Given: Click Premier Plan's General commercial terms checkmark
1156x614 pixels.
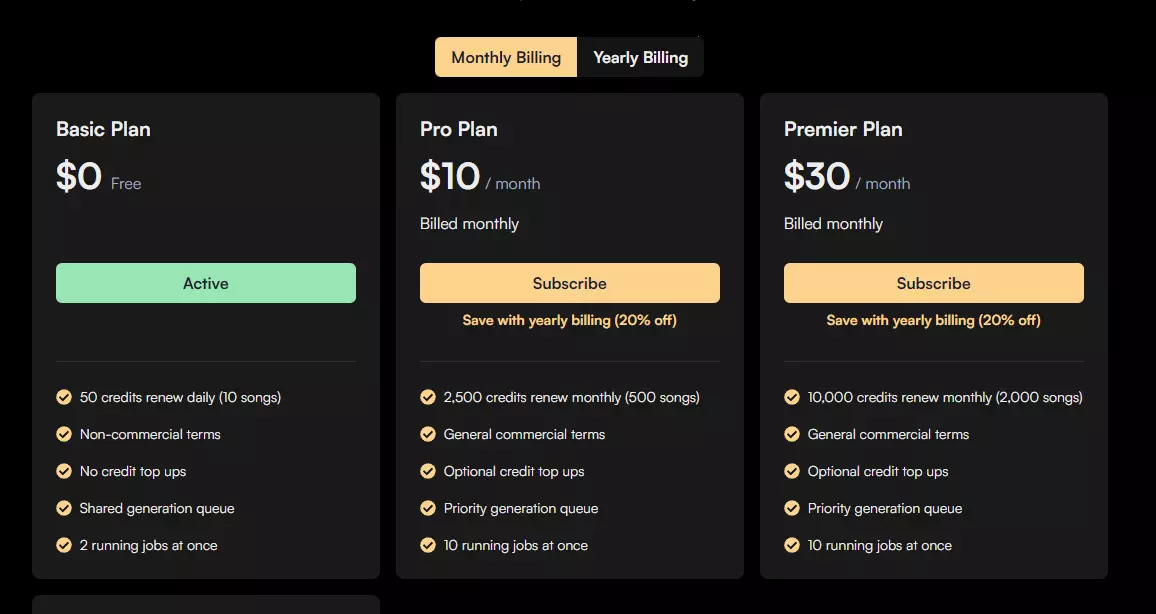Looking at the screenshot, I should click(792, 434).
